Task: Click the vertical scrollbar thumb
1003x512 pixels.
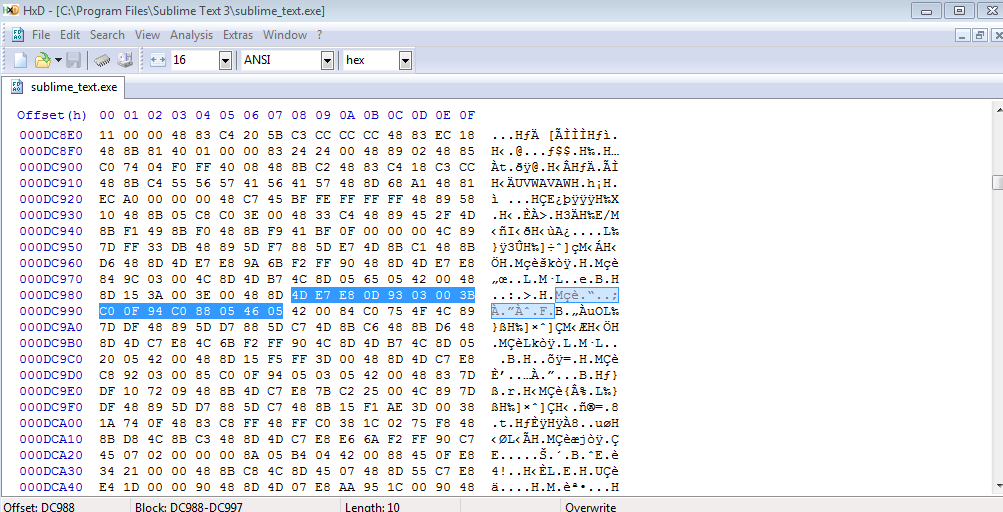Action: [x=997, y=182]
